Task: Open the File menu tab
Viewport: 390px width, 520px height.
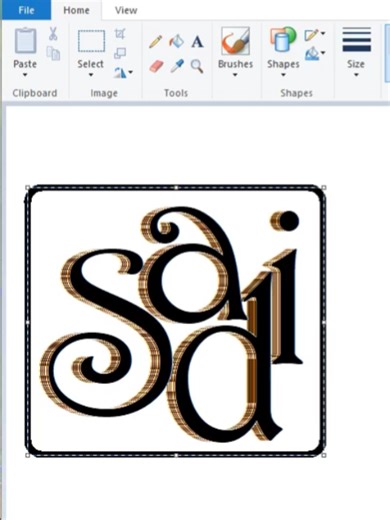Action: [26, 10]
